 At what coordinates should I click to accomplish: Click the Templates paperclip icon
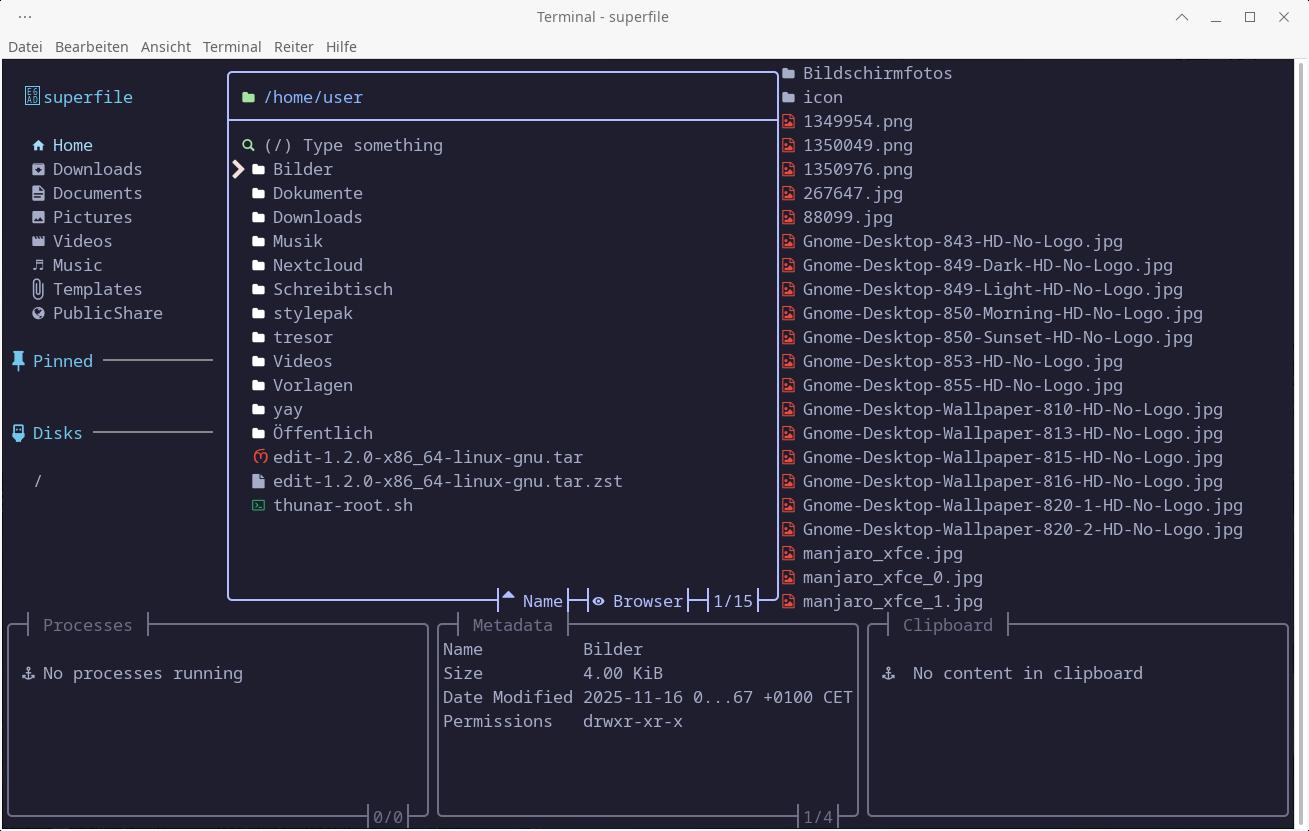38,290
